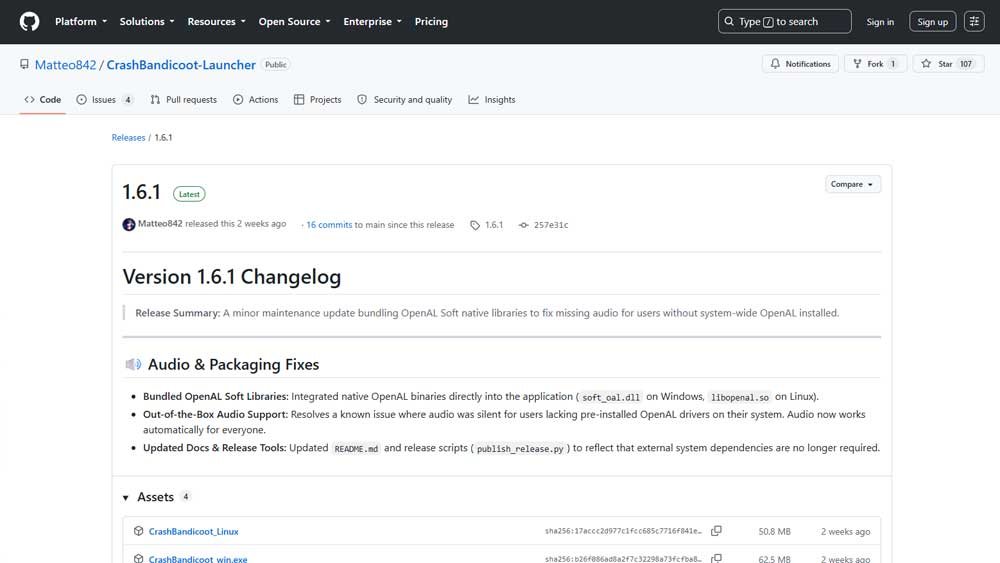Screen dimensions: 1000x563
Task: Click Sign in
Action: [880, 22]
